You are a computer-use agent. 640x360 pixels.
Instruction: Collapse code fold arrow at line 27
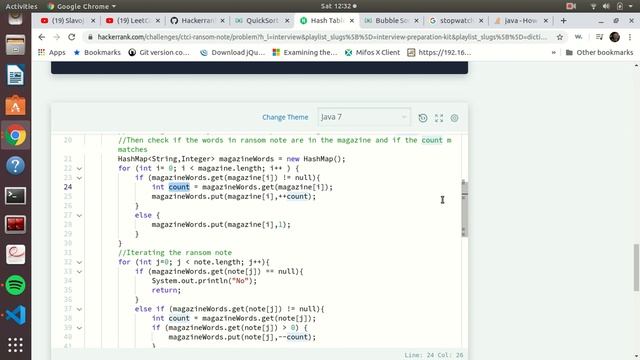[79, 216]
